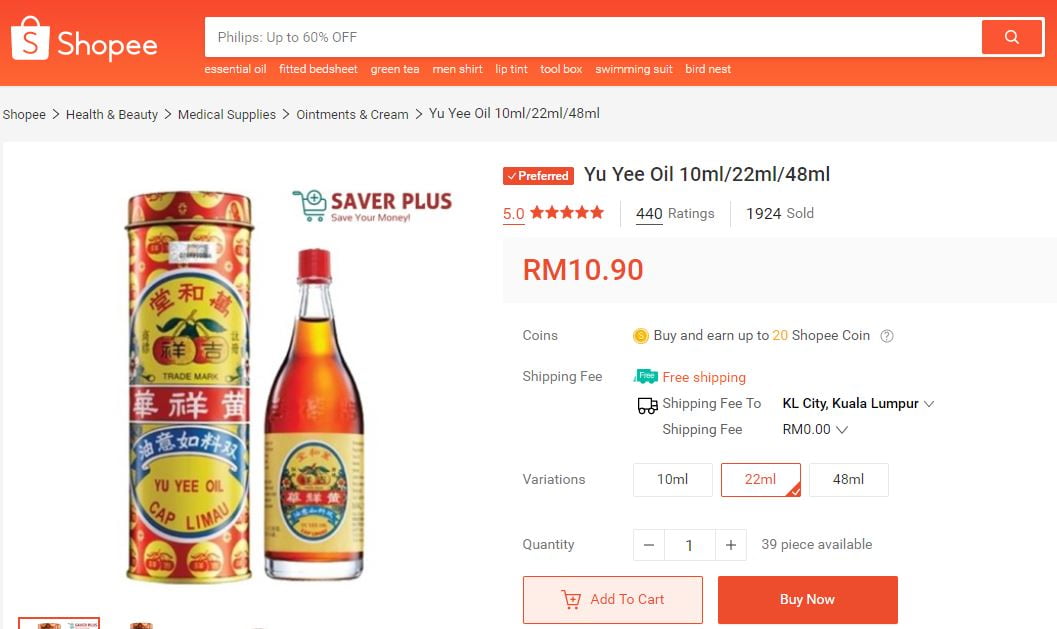Open Medical Supplies breadcrumb link
Viewport: 1057px width, 629px height.
[x=227, y=115]
